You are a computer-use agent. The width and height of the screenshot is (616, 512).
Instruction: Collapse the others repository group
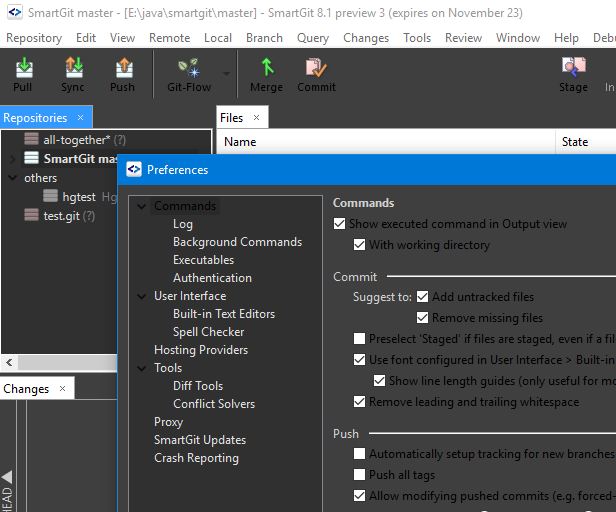pos(13,178)
